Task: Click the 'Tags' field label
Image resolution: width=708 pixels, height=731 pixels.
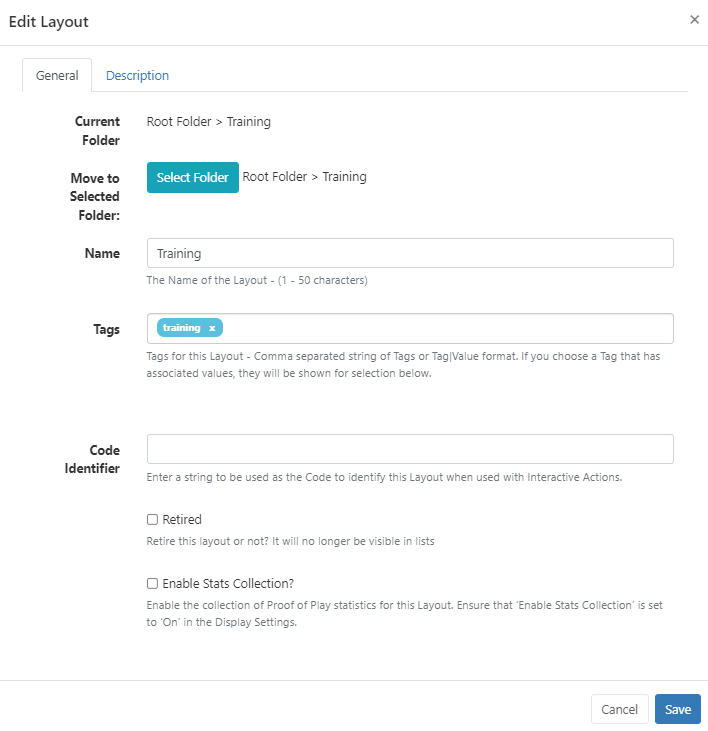Action: (105, 329)
